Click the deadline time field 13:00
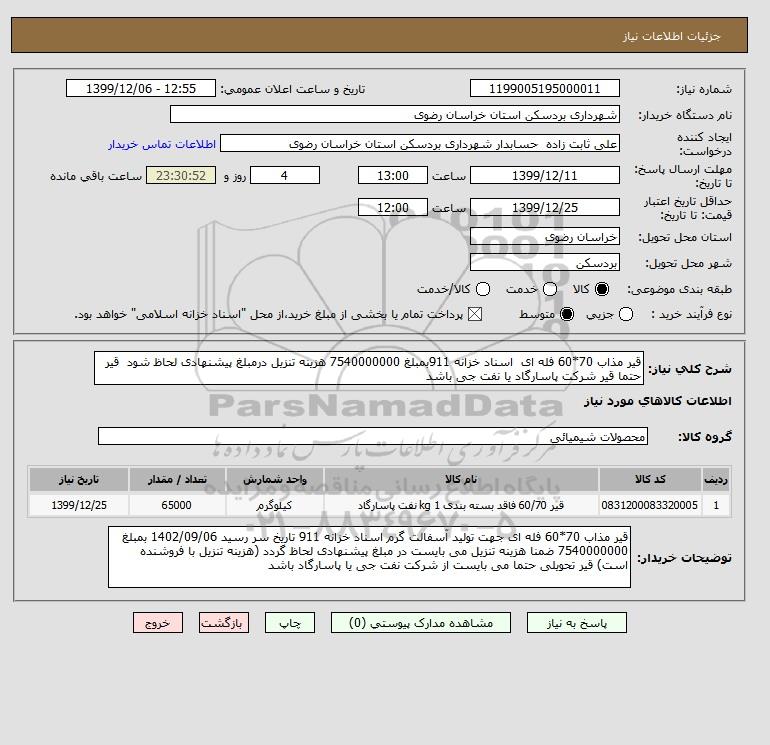The height and width of the screenshot is (745, 770). tap(393, 175)
